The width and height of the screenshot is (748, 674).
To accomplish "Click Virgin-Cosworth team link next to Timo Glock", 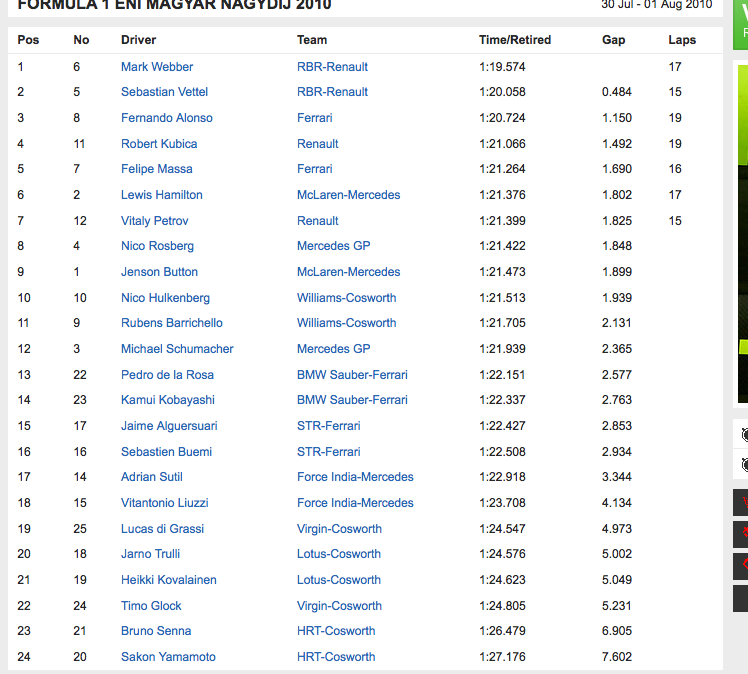I will coord(339,606).
